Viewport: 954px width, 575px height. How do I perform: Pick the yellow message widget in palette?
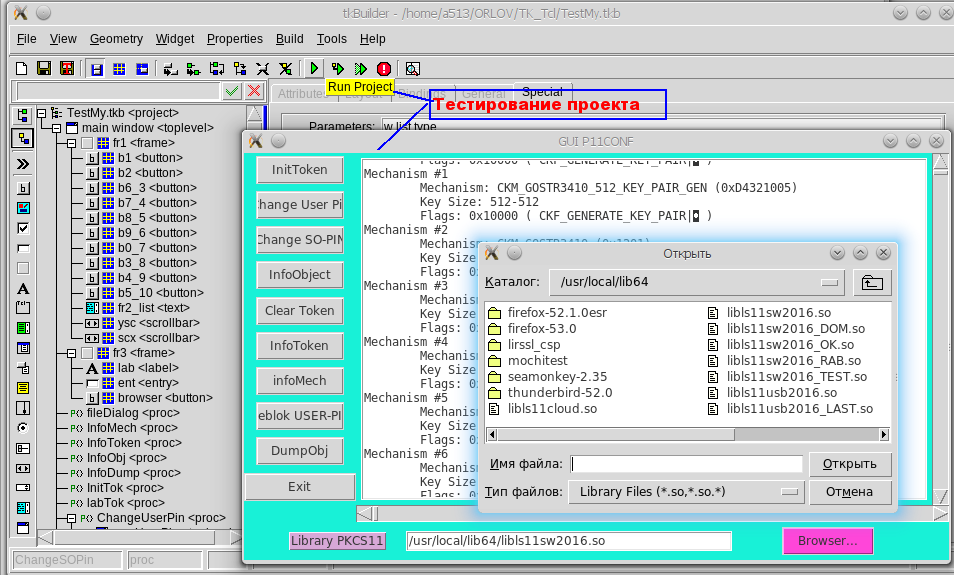click(23, 388)
